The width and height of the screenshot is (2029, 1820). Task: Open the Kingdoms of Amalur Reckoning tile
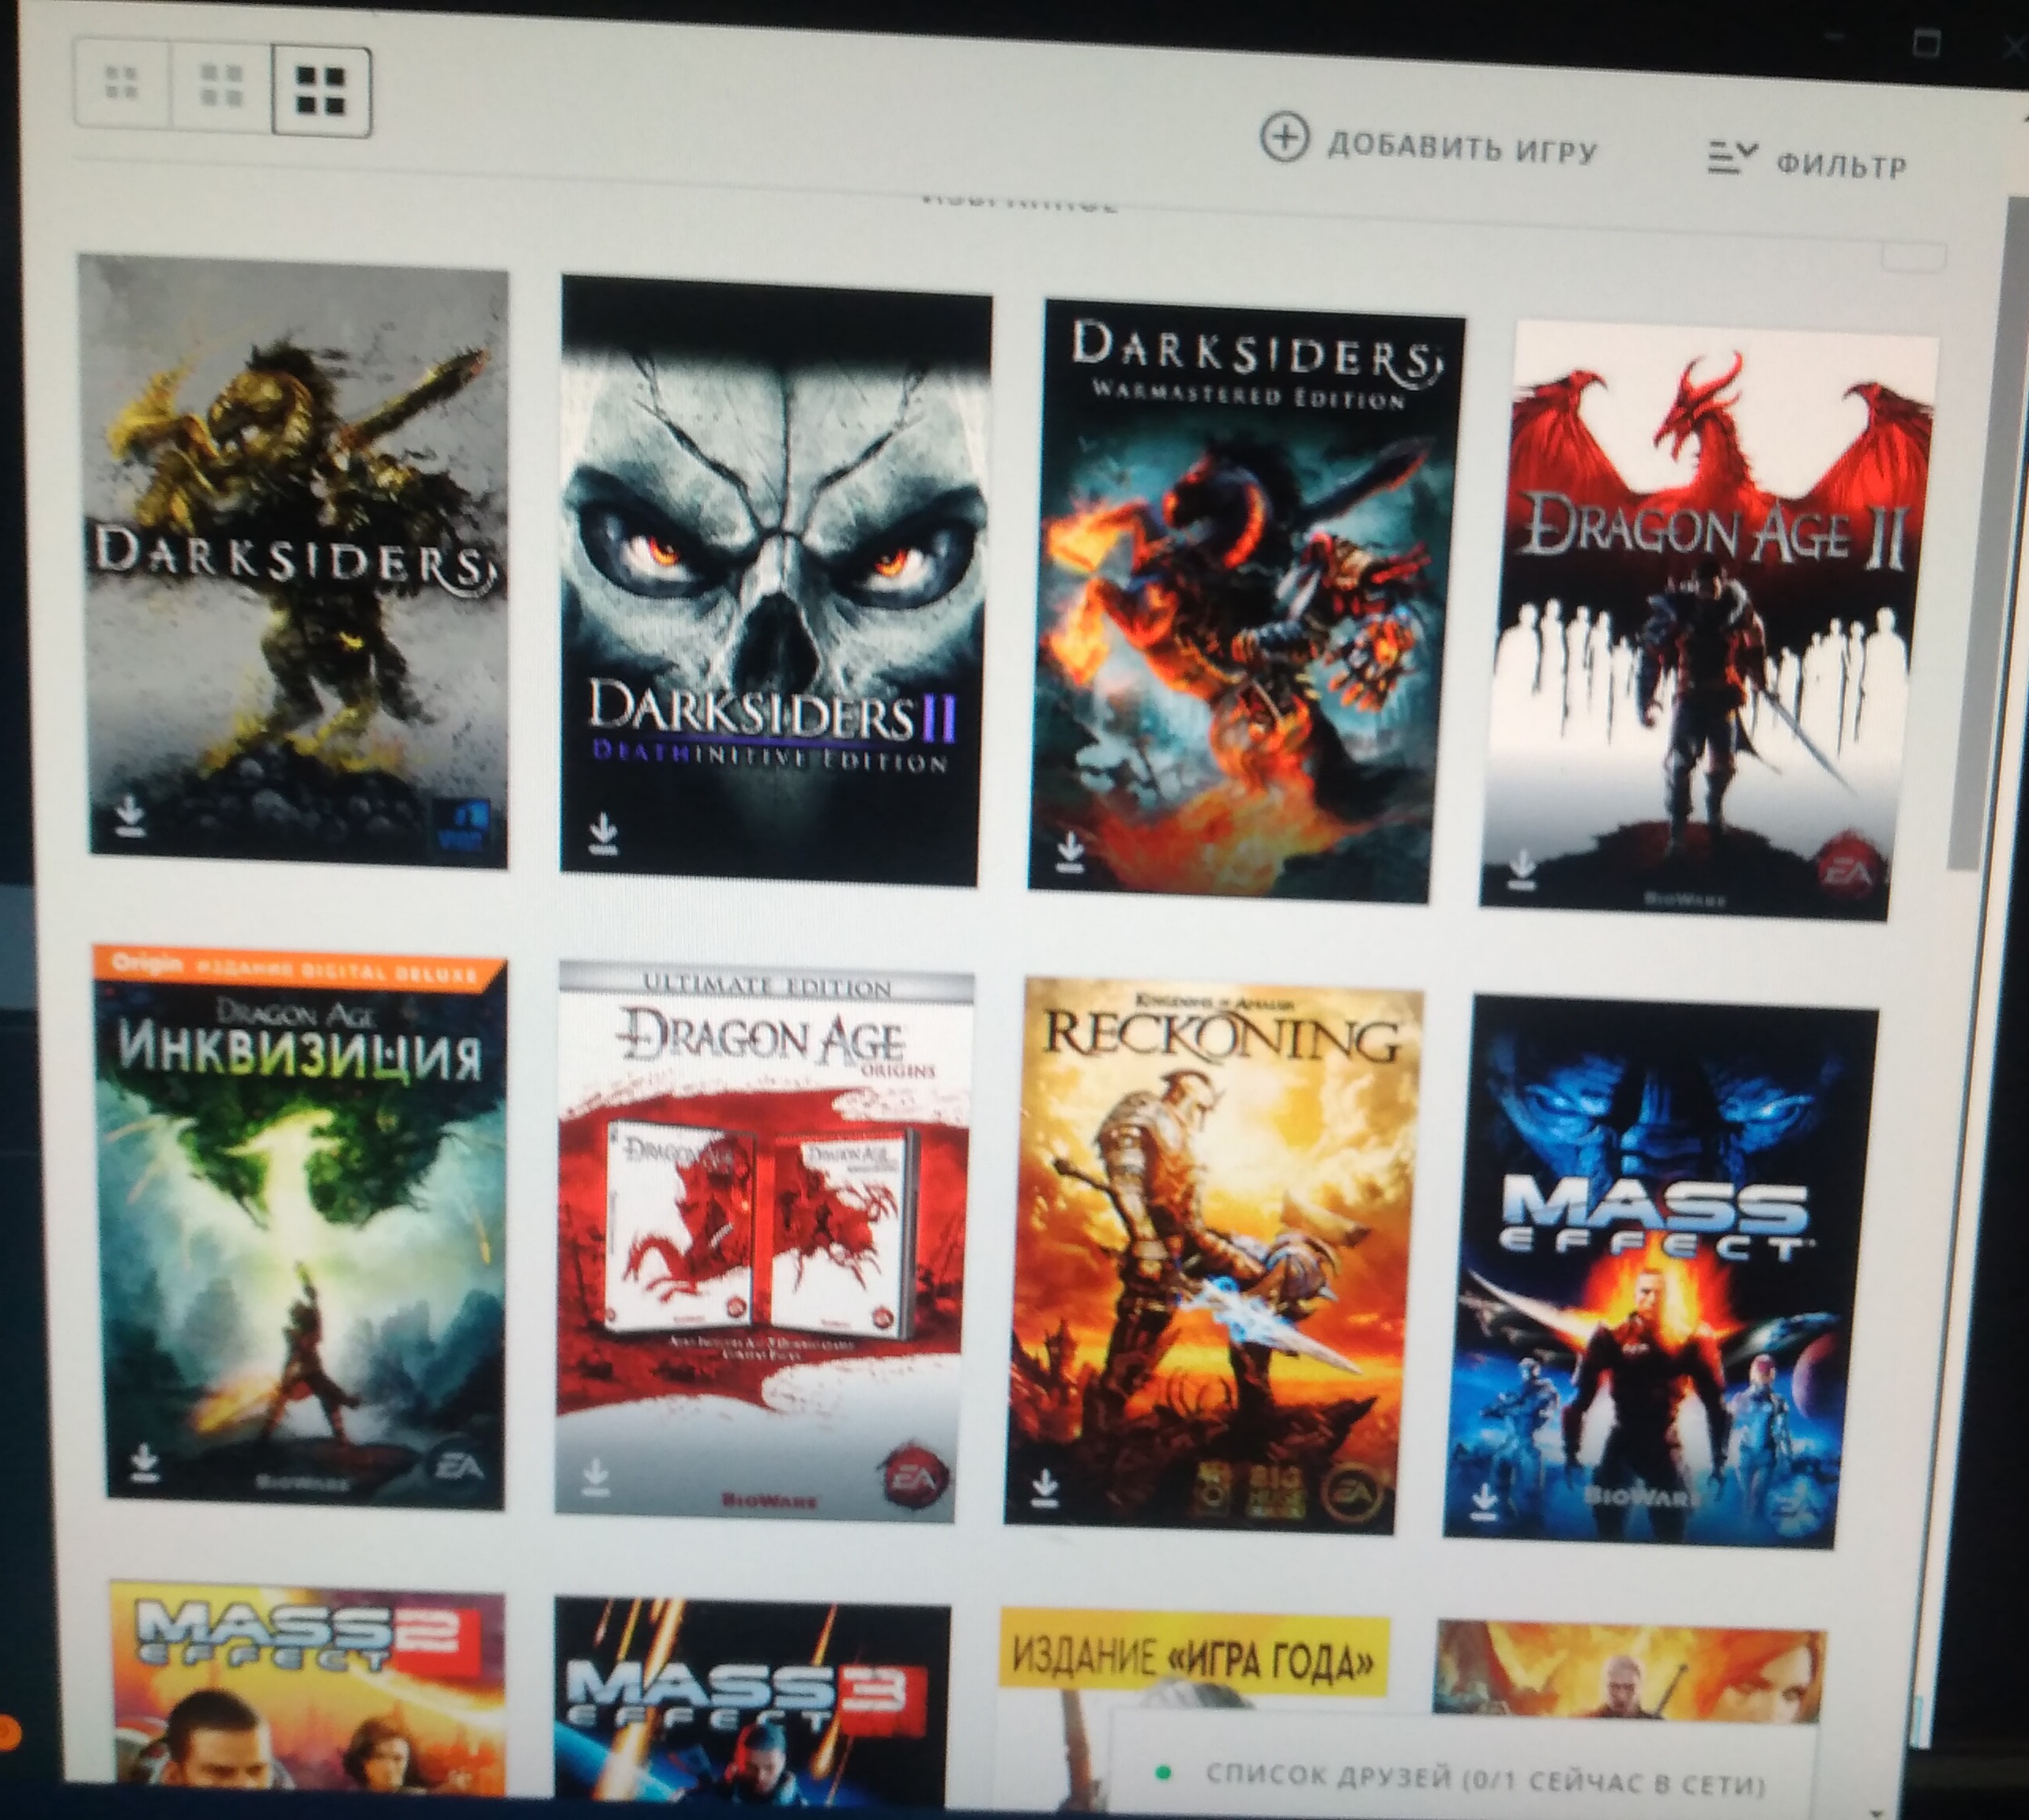click(1213, 1256)
